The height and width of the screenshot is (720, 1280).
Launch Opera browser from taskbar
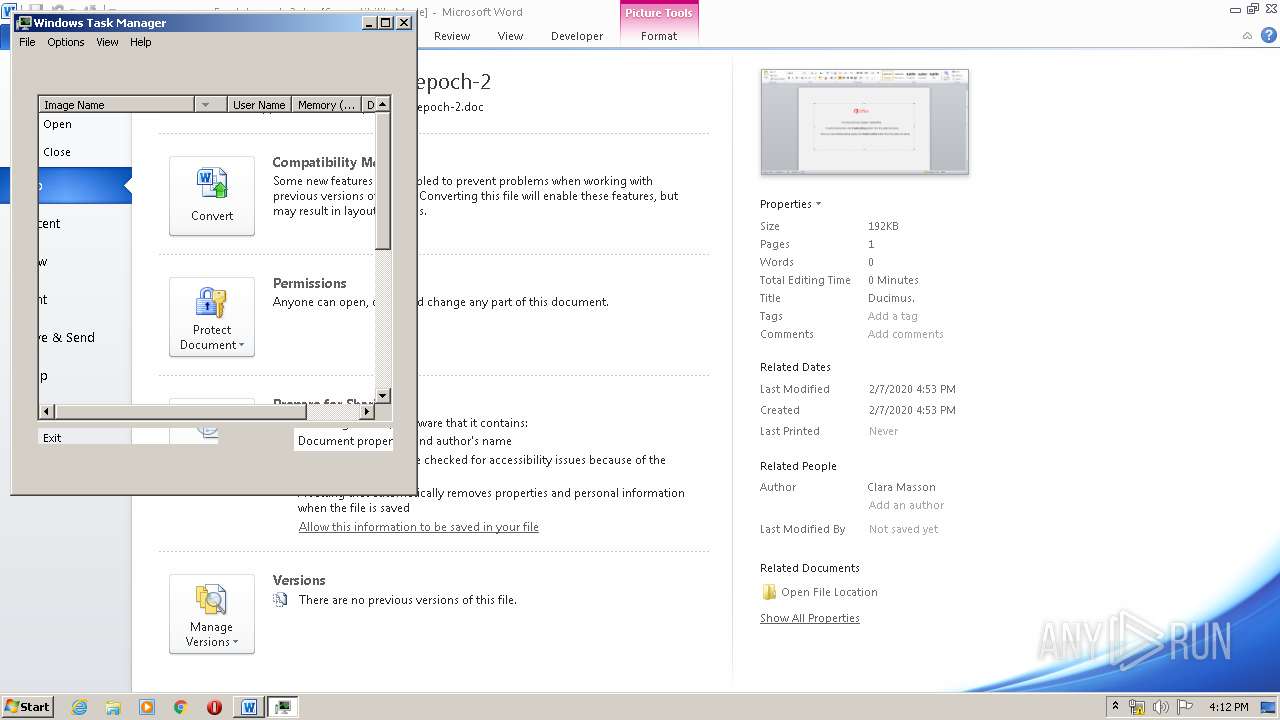214,707
